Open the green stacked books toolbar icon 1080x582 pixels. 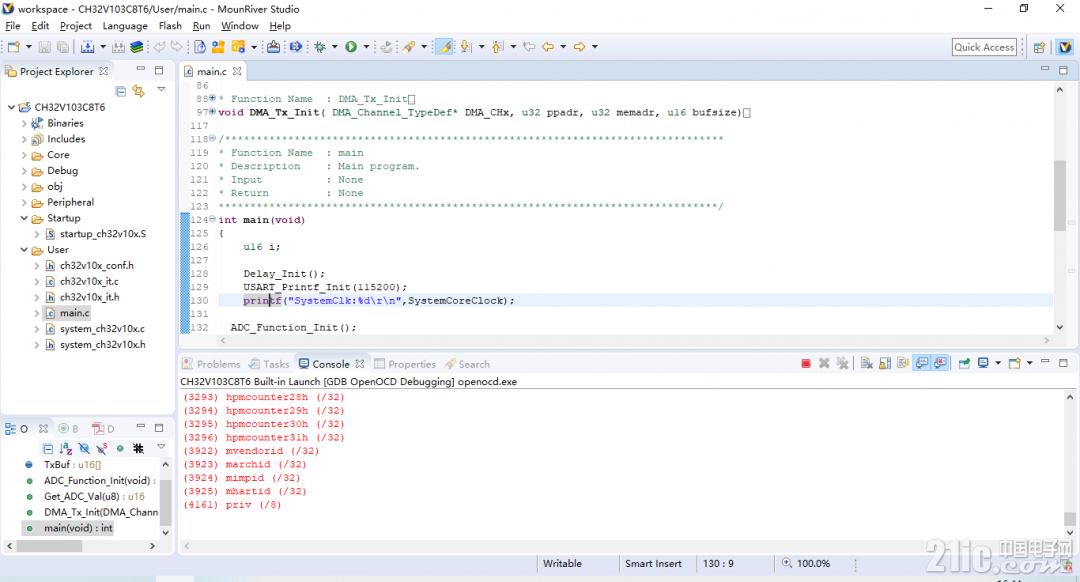[x=136, y=47]
